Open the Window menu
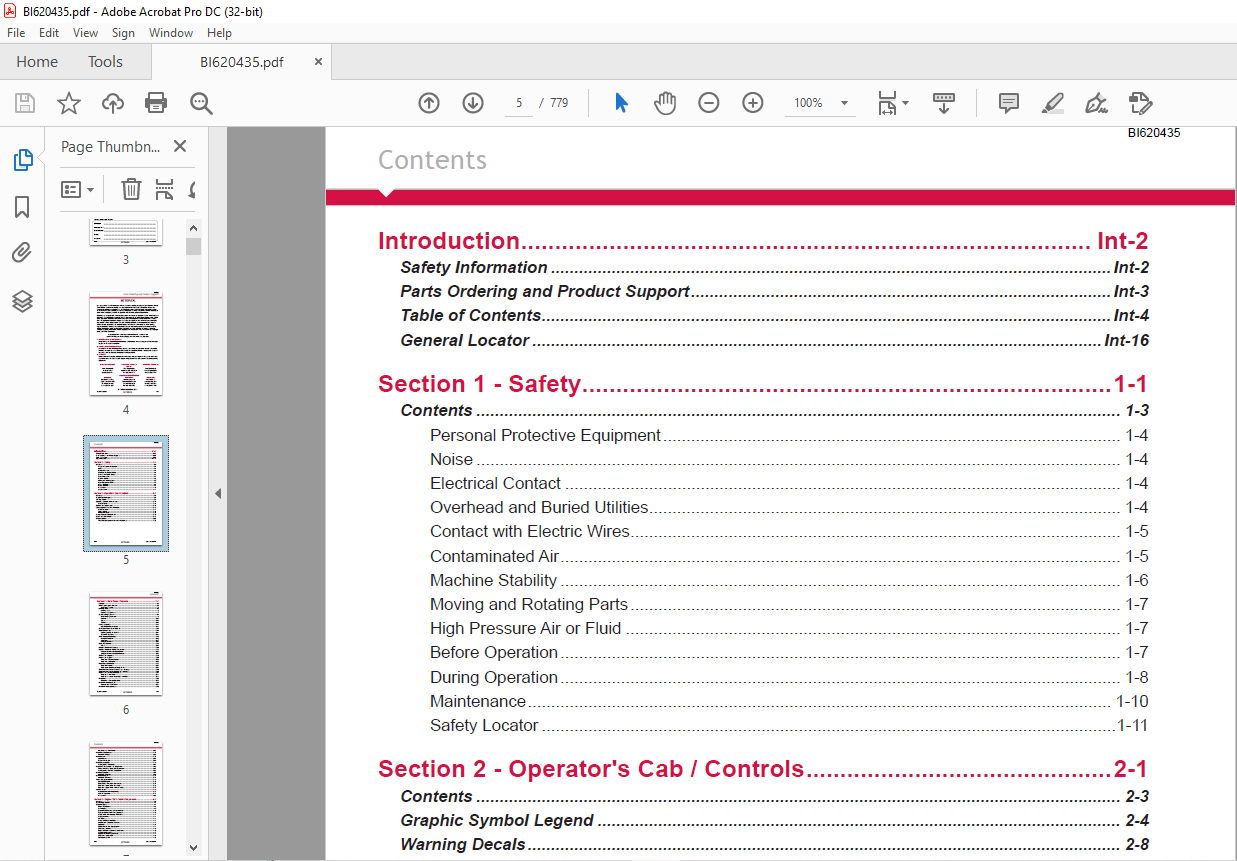1237x861 pixels. (171, 33)
